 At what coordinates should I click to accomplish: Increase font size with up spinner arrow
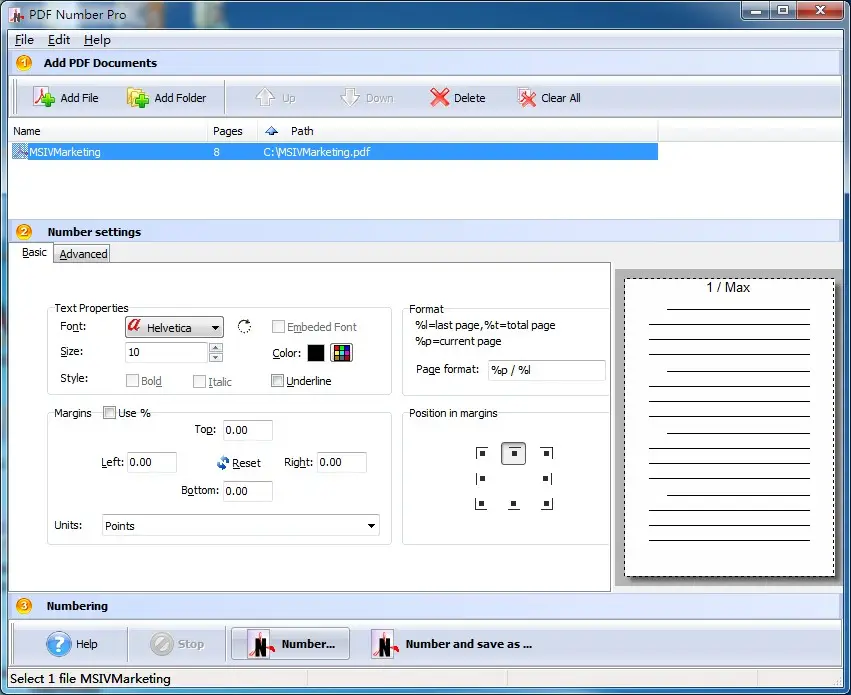[x=216, y=347]
